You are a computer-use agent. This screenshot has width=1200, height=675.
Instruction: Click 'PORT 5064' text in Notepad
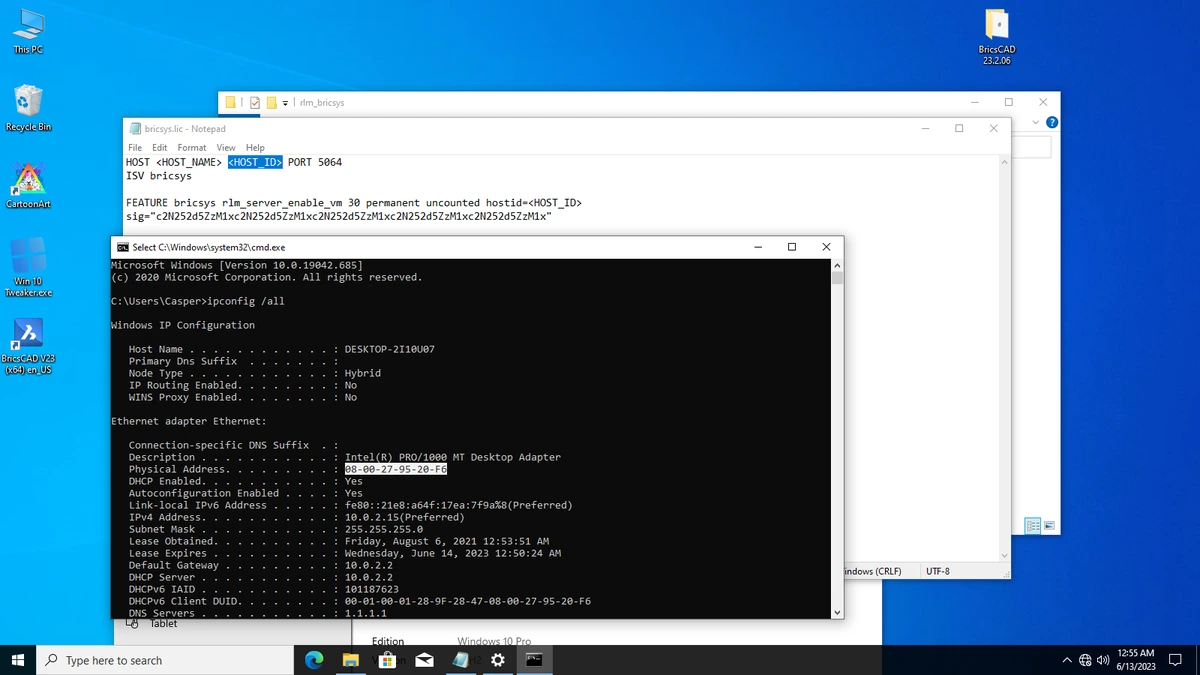point(315,162)
